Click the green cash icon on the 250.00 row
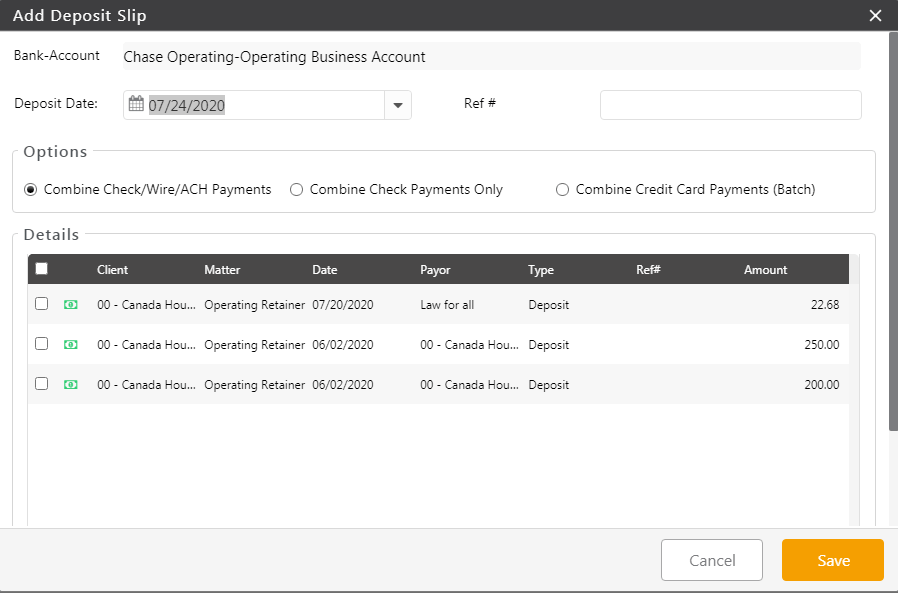Screen dimensions: 898x593 (x=70, y=344)
